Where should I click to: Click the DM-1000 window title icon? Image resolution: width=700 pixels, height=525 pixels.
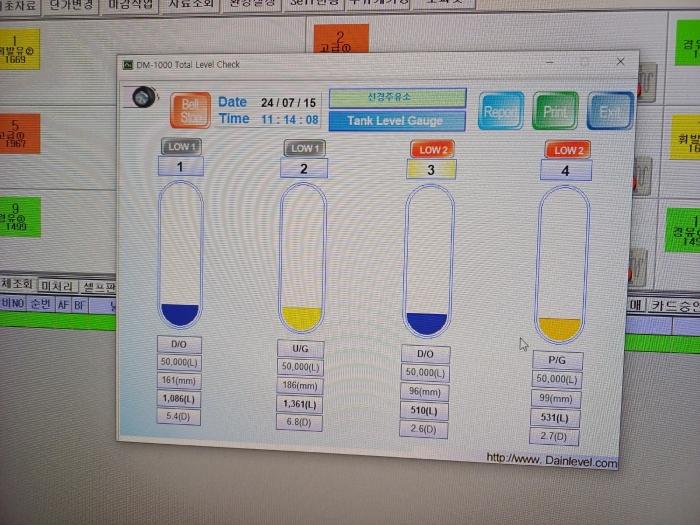[x=128, y=65]
